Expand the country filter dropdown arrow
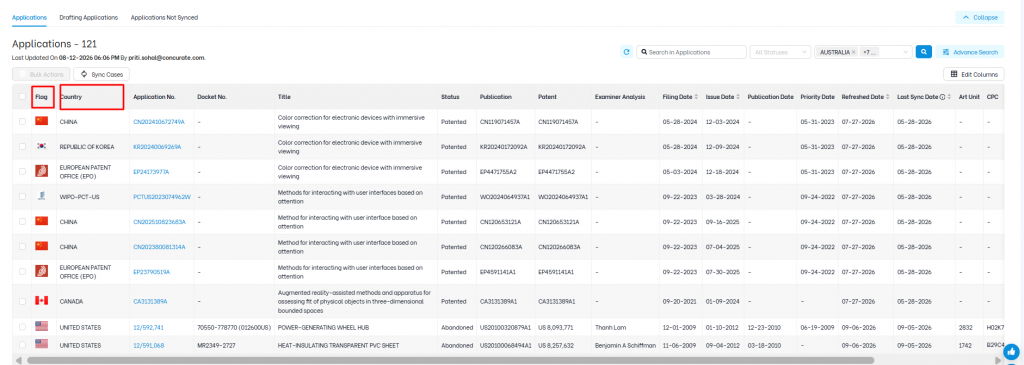The width and height of the screenshot is (1024, 365). 905,52
